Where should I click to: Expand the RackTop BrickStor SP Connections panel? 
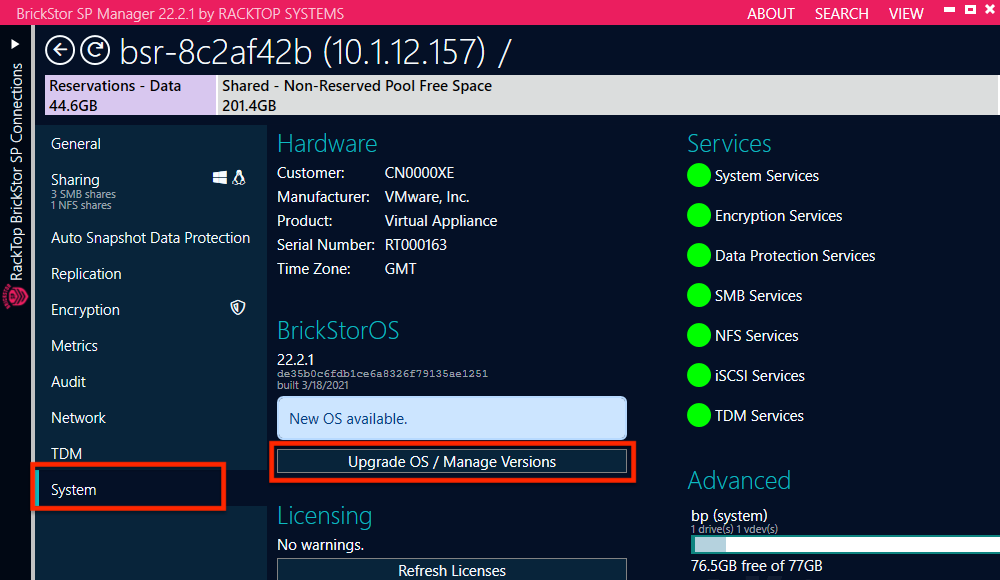coord(15,45)
